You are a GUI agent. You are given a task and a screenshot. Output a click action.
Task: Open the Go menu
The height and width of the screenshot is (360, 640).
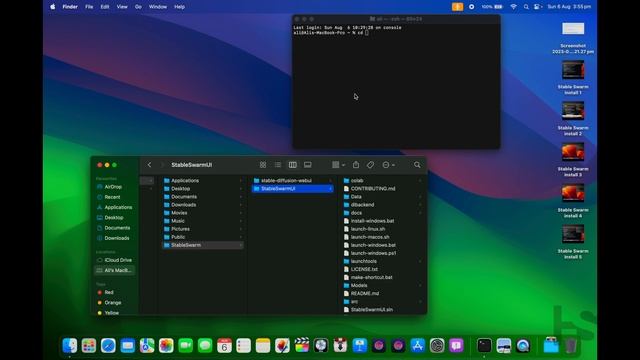[x=138, y=7]
